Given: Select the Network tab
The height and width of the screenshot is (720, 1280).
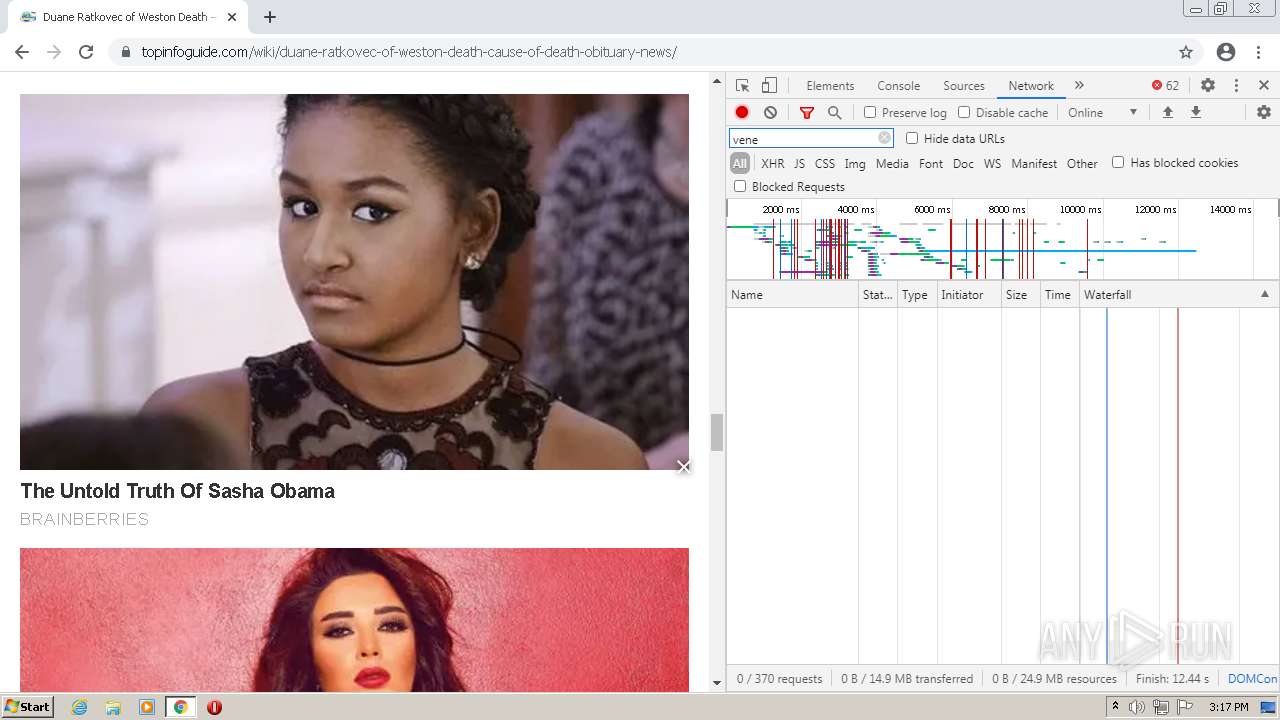Looking at the screenshot, I should 1031,86.
